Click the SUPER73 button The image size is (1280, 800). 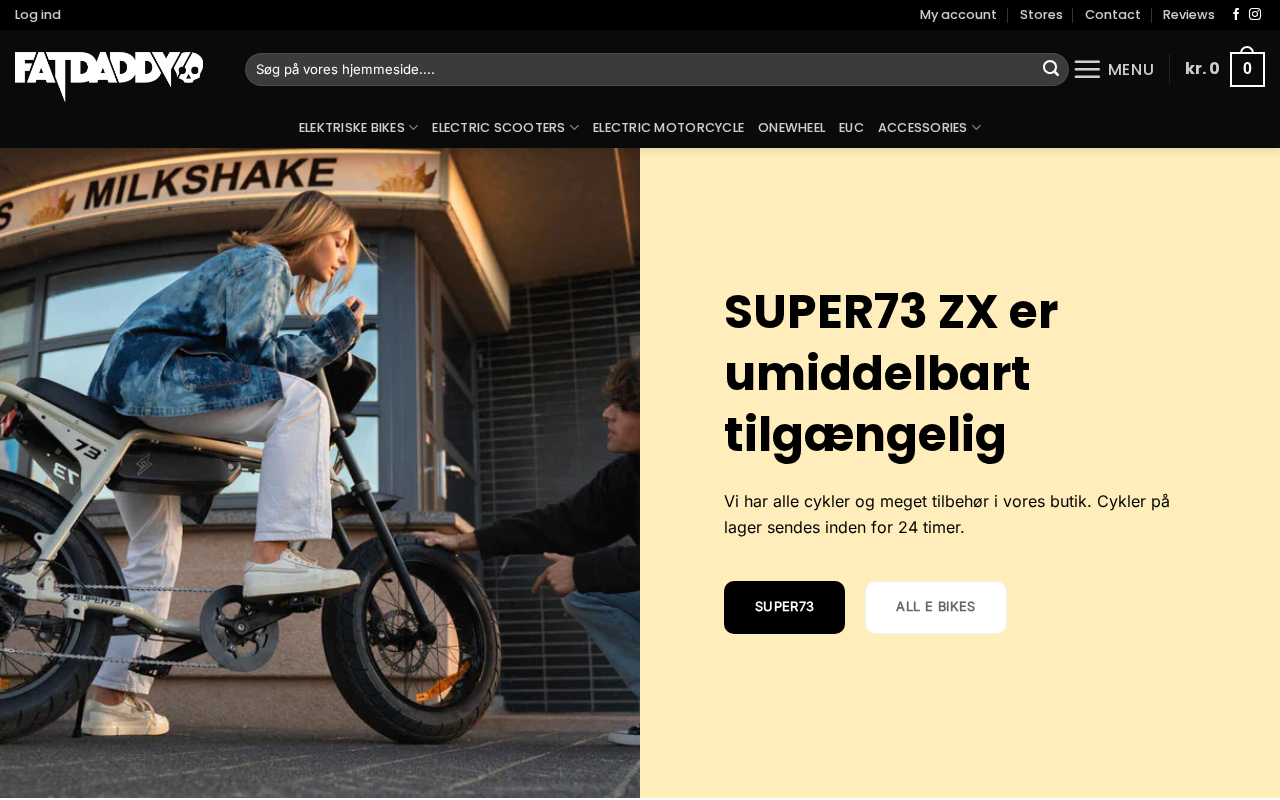pos(784,607)
